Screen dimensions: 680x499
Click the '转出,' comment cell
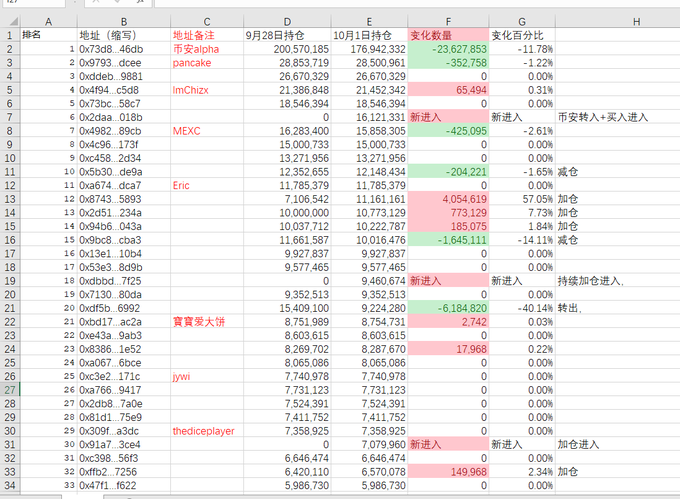click(618, 308)
